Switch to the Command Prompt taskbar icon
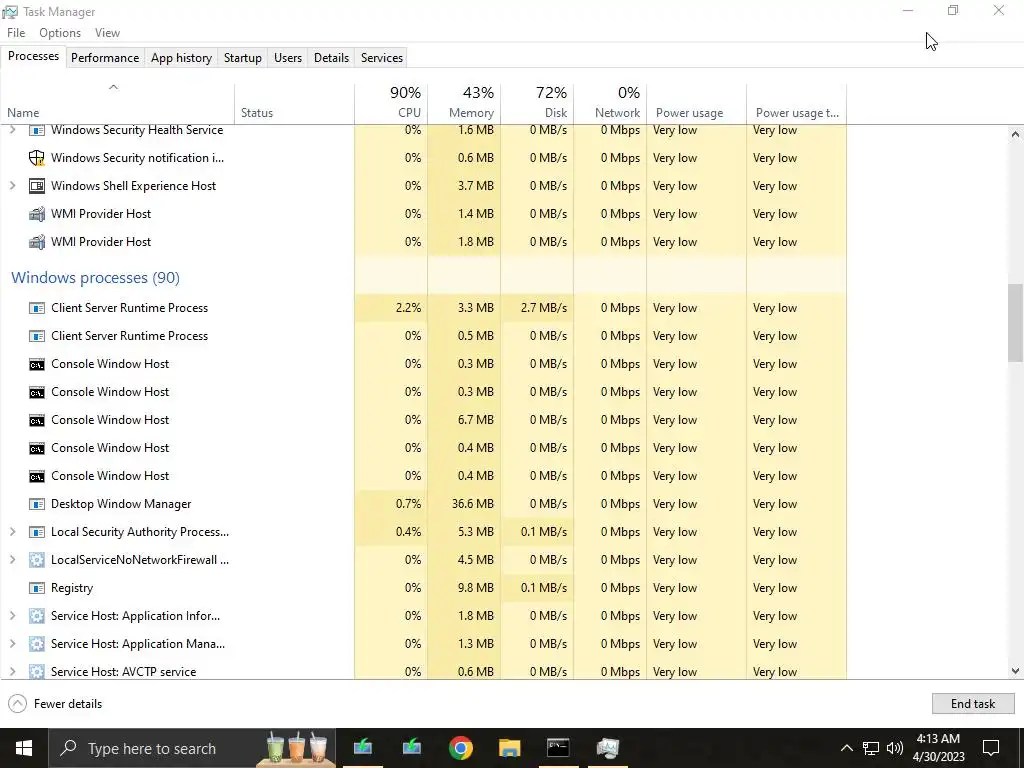This screenshot has height=768, width=1024. 558,748
